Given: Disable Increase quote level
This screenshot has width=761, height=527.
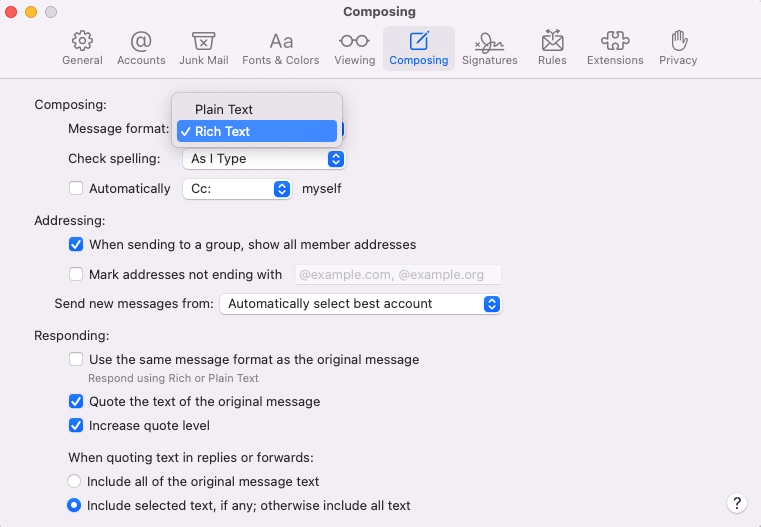Looking at the screenshot, I should [76, 425].
